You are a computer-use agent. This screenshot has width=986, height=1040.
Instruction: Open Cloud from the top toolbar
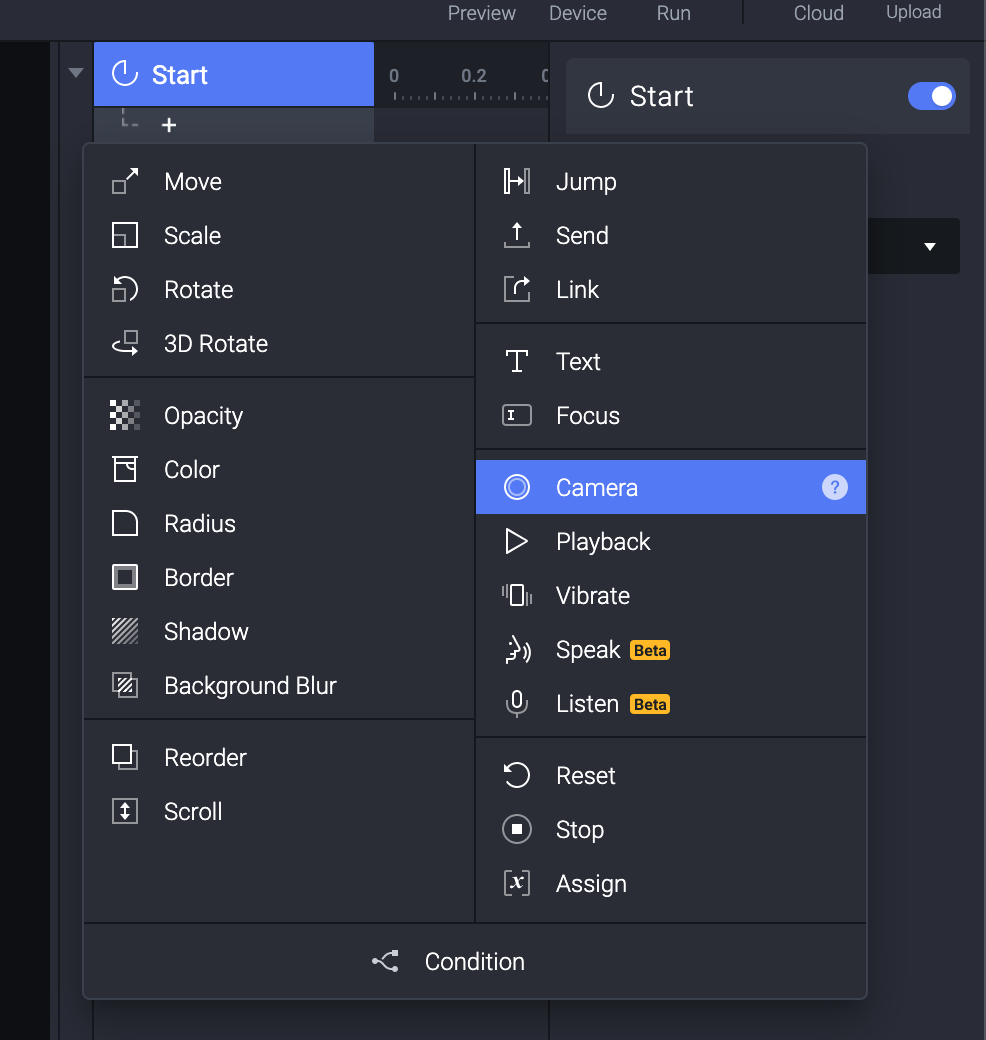818,13
